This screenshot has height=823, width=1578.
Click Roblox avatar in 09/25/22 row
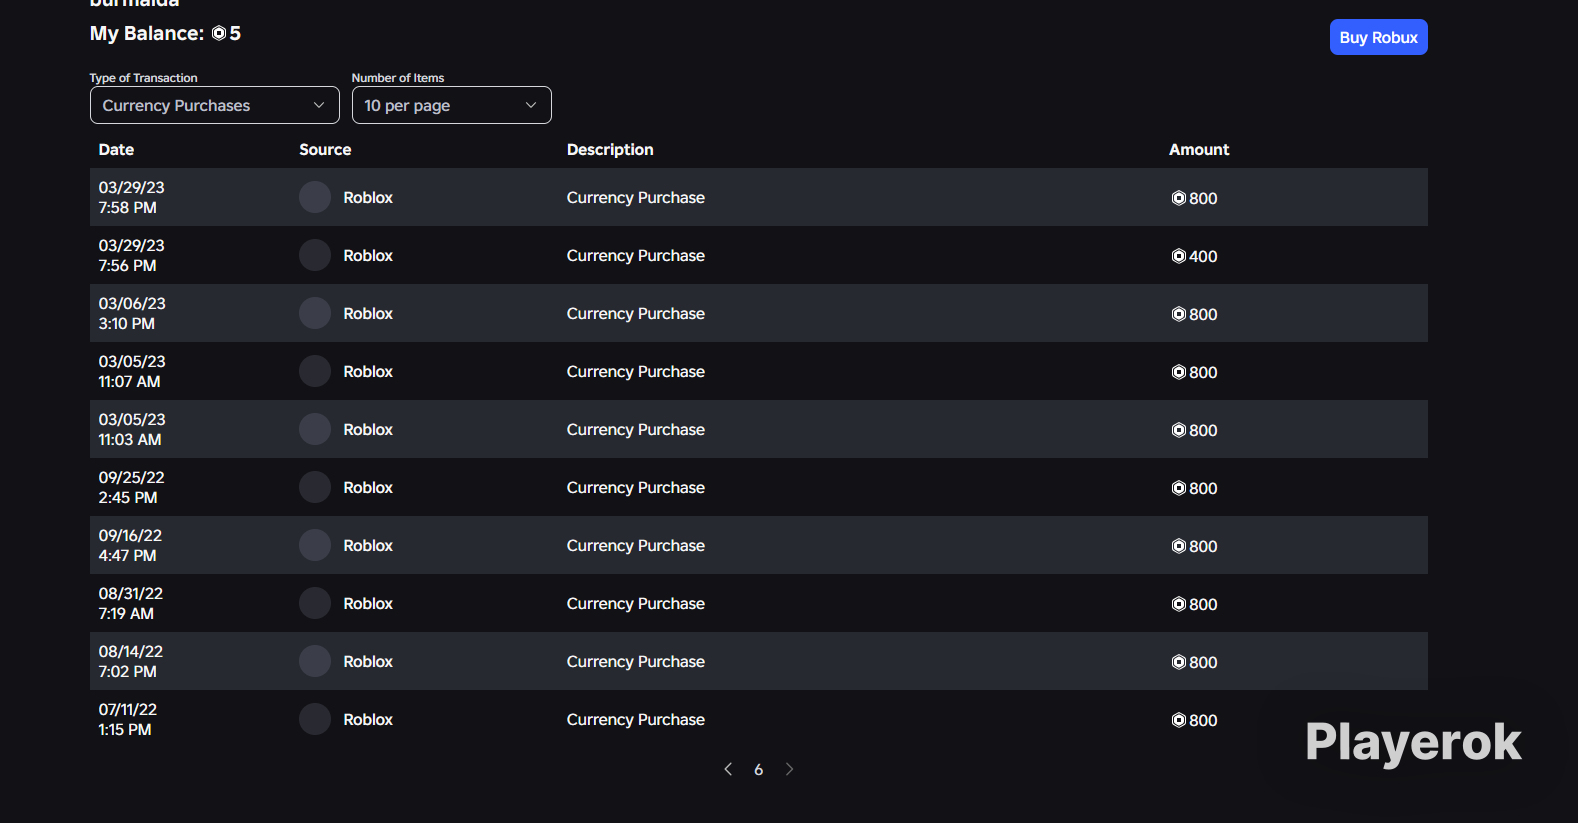[x=315, y=487]
